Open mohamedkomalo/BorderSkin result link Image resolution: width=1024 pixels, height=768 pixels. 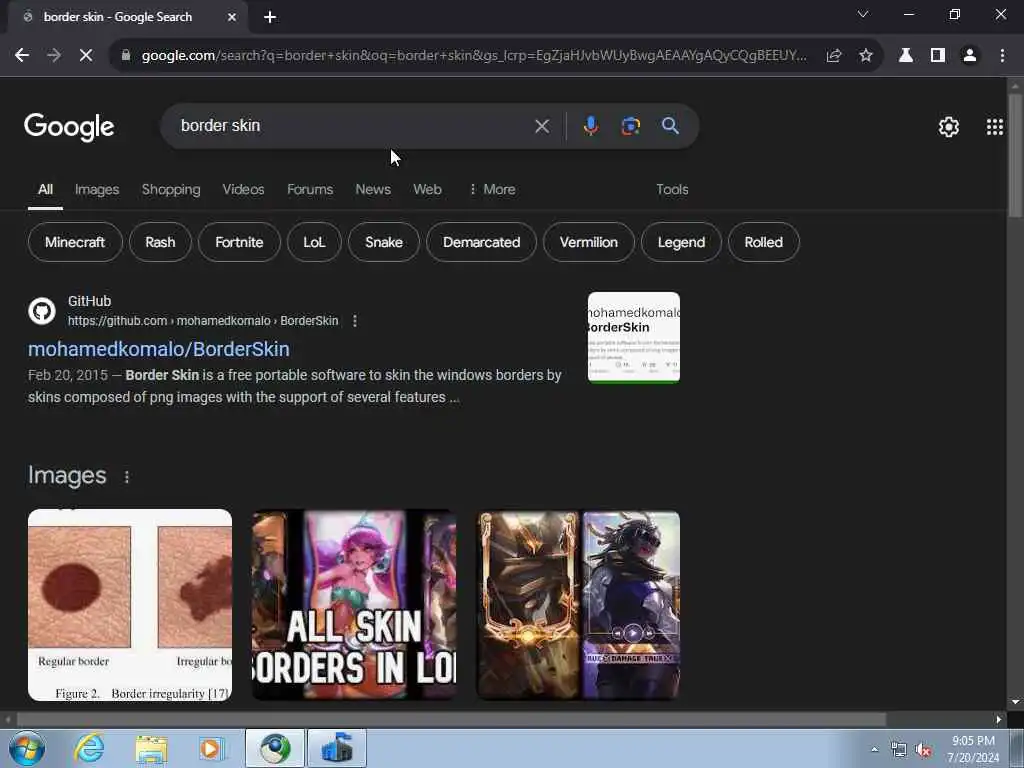point(159,349)
